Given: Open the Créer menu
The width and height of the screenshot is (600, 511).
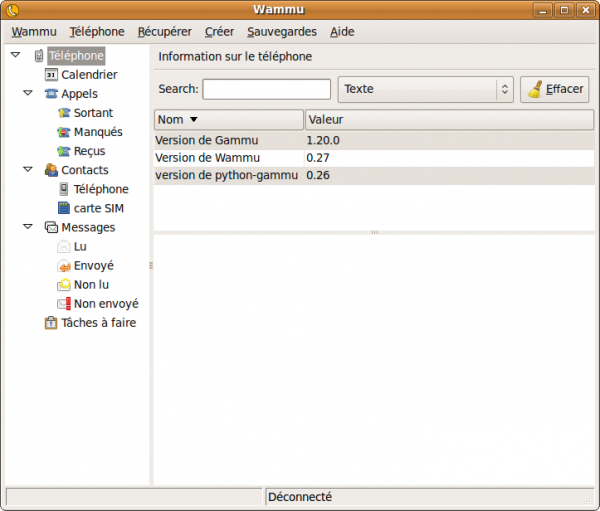Looking at the screenshot, I should click(219, 32).
